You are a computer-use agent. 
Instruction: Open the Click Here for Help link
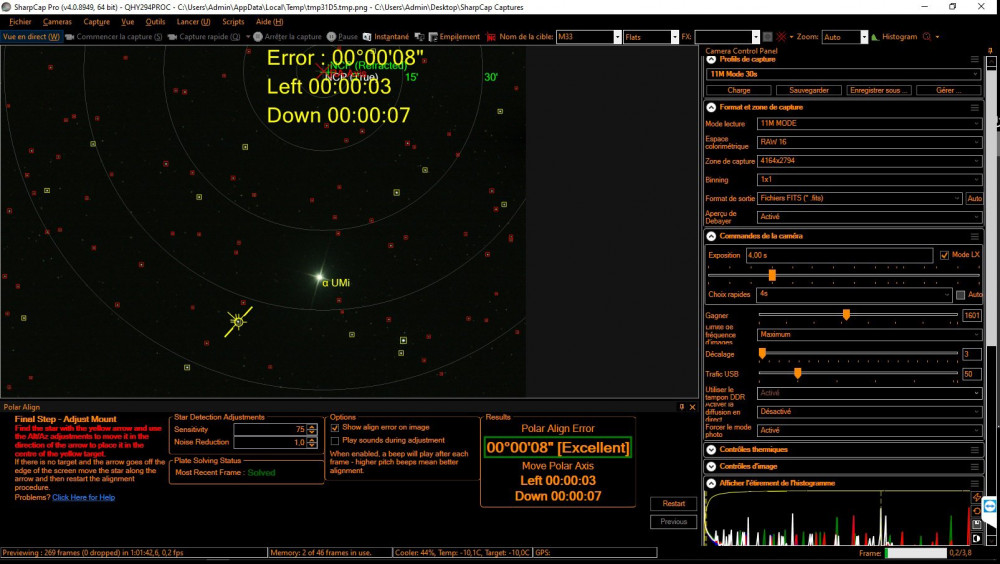pyautogui.click(x=84, y=498)
